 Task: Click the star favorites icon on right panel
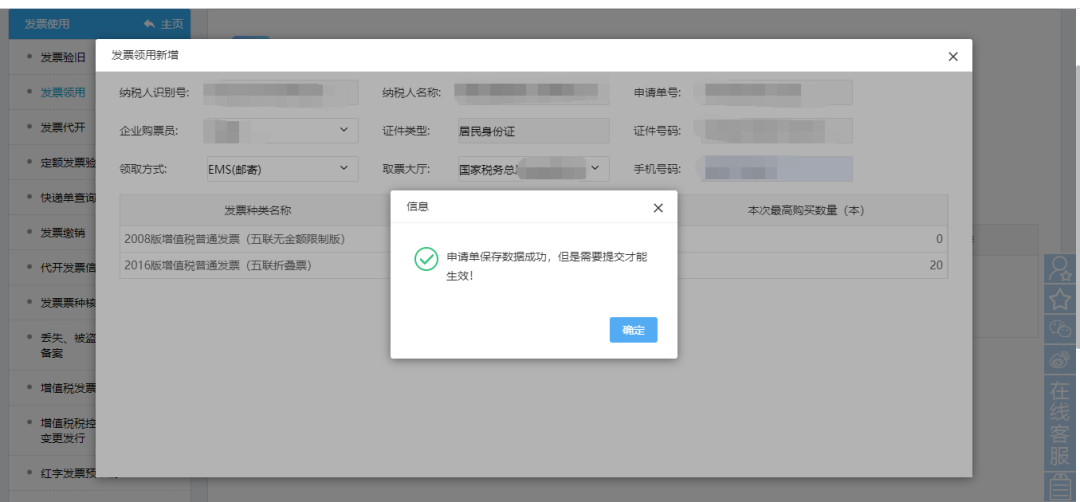click(x=1060, y=299)
